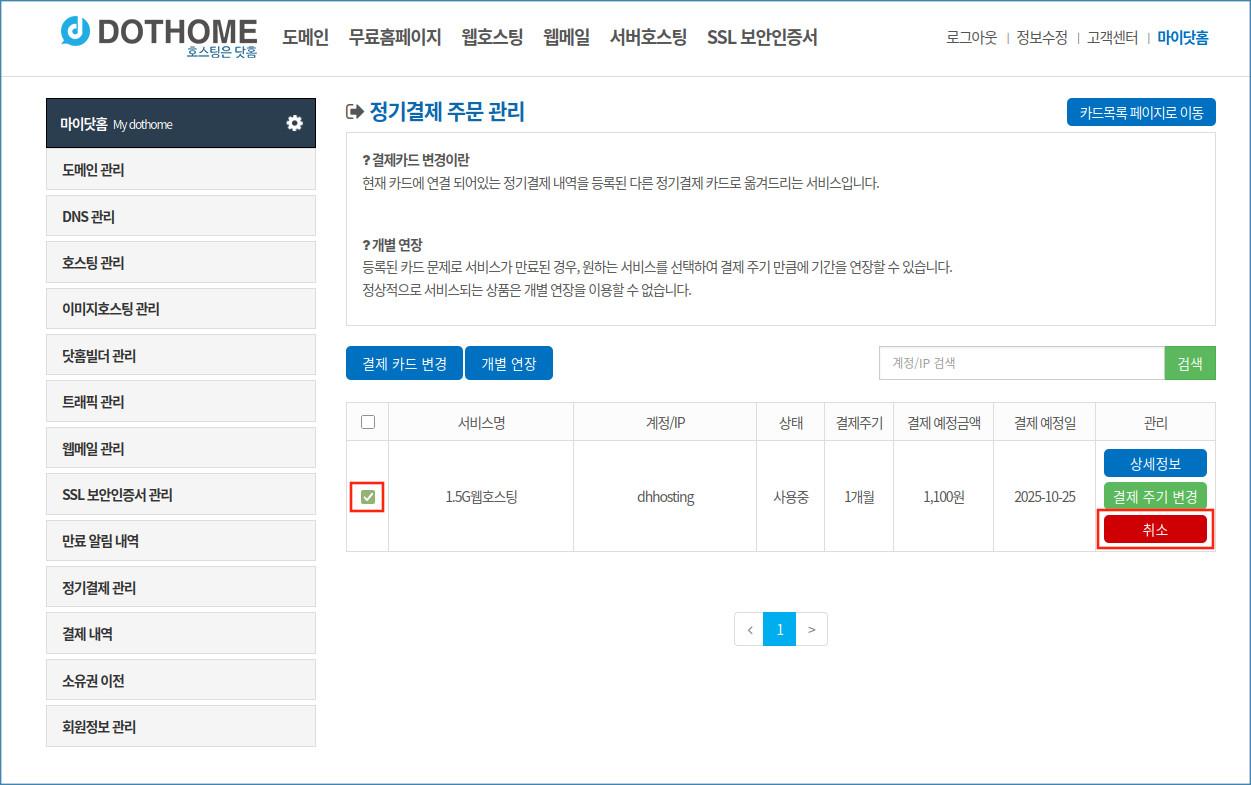Screen dimensions: 1251x785
Task: Click the green 검색 button
Action: click(1189, 363)
